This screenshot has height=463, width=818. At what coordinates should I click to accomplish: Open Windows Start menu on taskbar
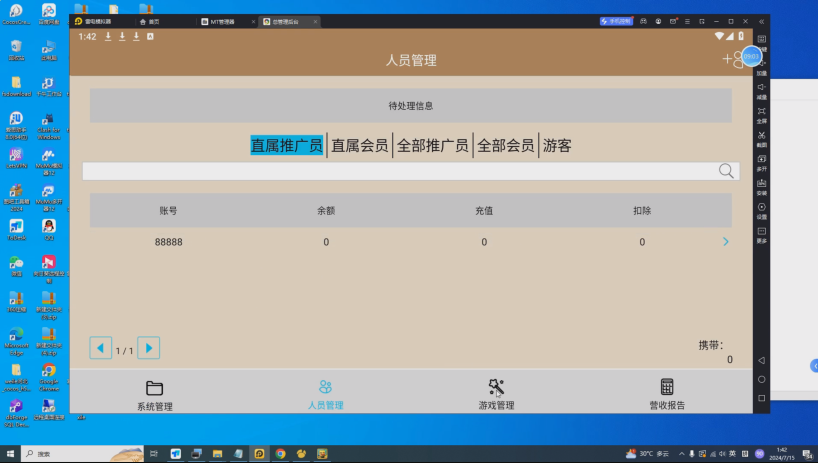(11, 453)
